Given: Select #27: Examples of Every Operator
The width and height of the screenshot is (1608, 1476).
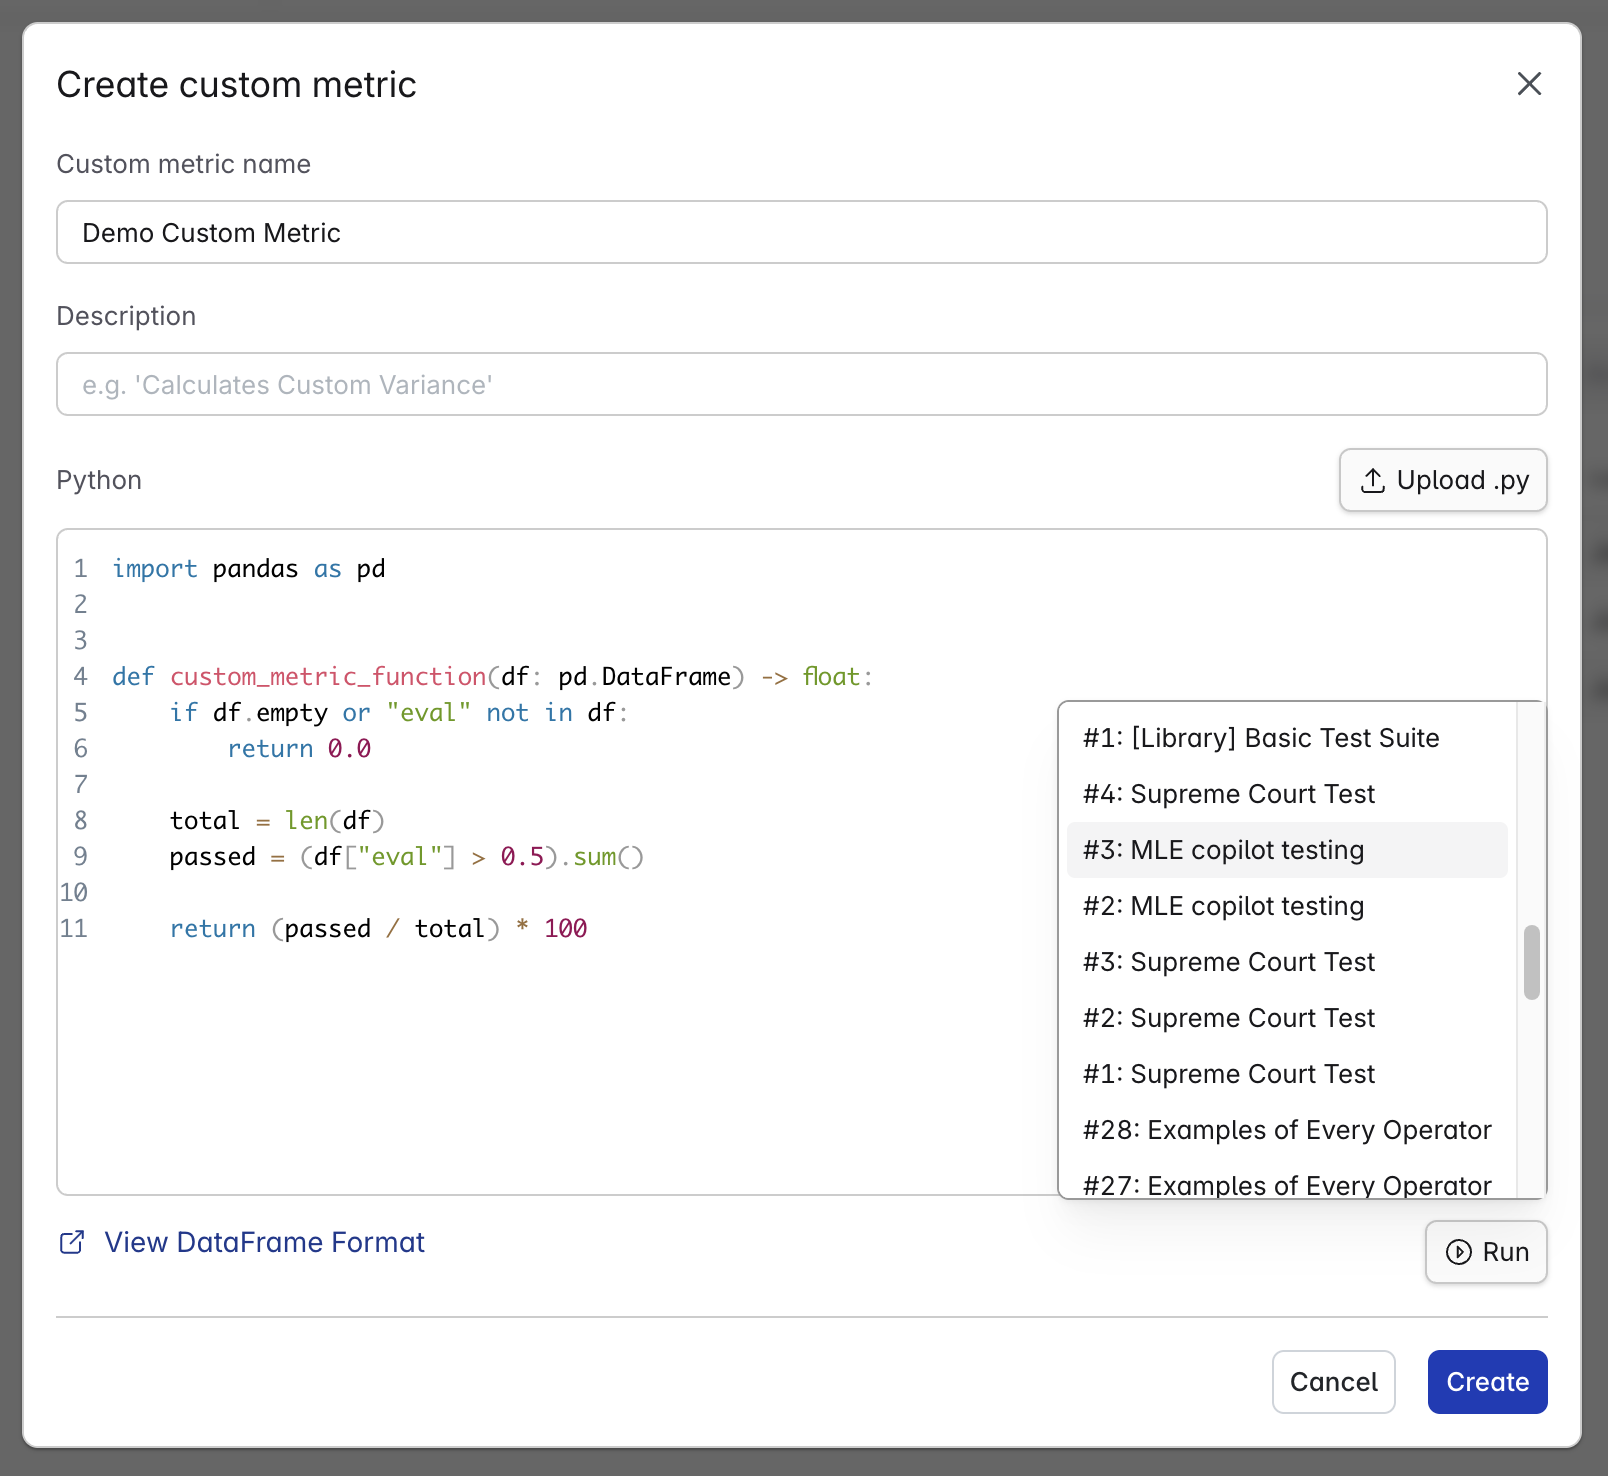Looking at the screenshot, I should [x=1287, y=1184].
